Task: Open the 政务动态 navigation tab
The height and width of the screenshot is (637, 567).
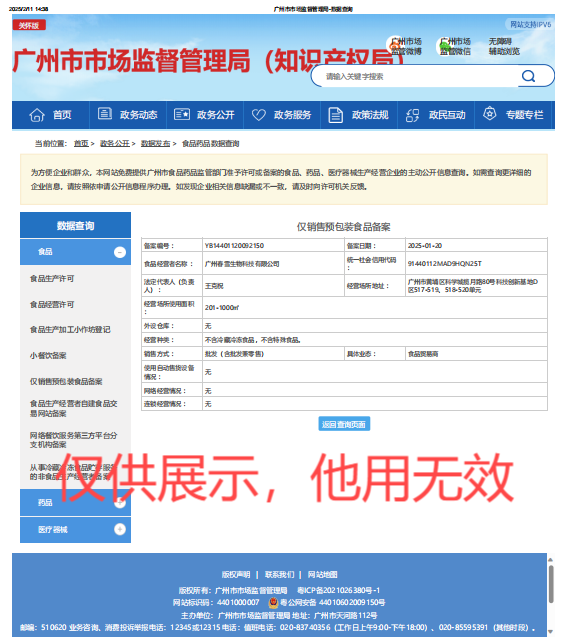Action: 128,115
